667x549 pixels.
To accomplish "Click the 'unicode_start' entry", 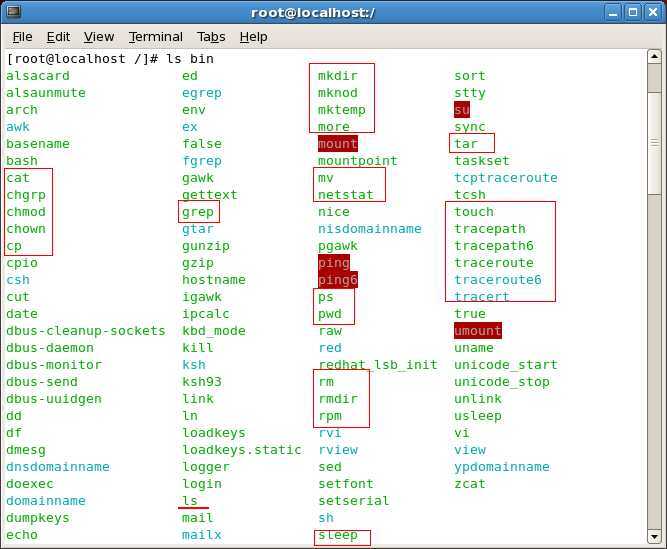I will 506,365.
